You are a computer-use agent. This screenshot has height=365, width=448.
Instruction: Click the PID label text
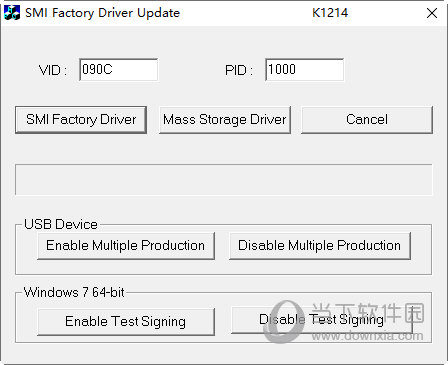pyautogui.click(x=239, y=70)
